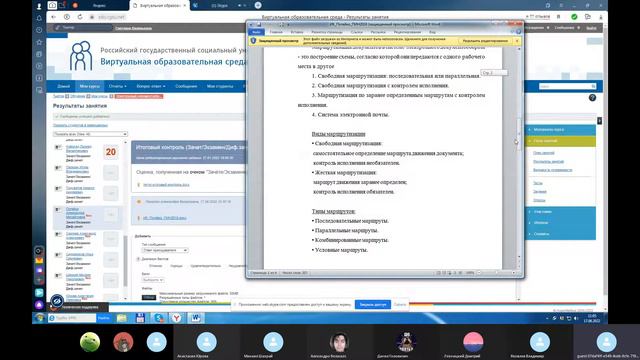Switch to the Яндекс browser tab
640x360 pixels.
click(98, 6)
